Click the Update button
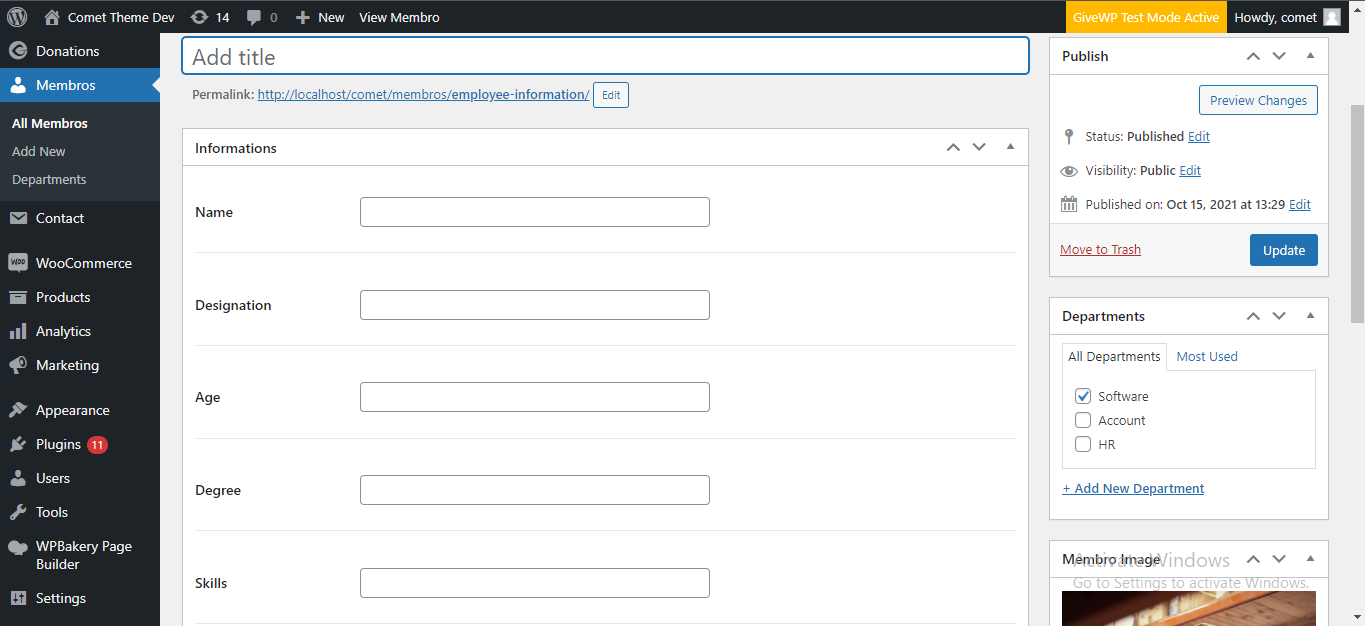 1284,250
